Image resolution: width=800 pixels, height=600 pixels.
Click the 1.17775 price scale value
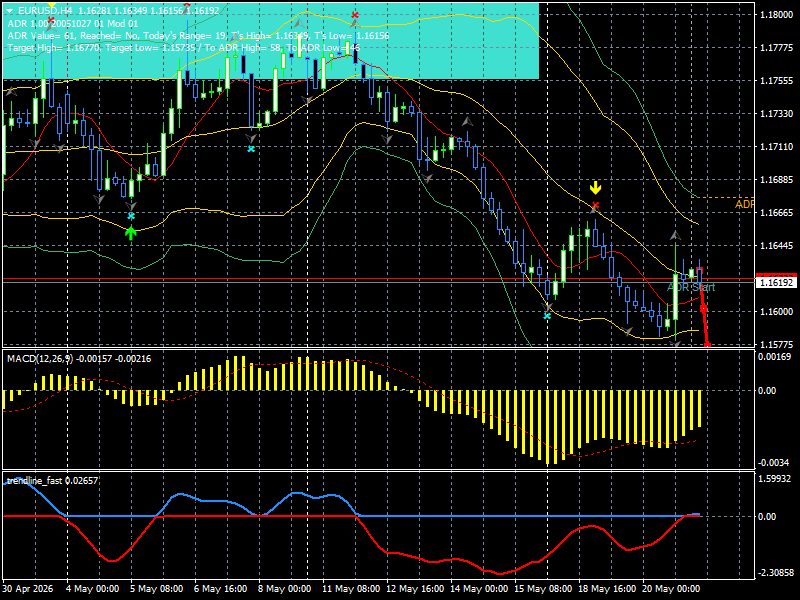pyautogui.click(x=777, y=48)
